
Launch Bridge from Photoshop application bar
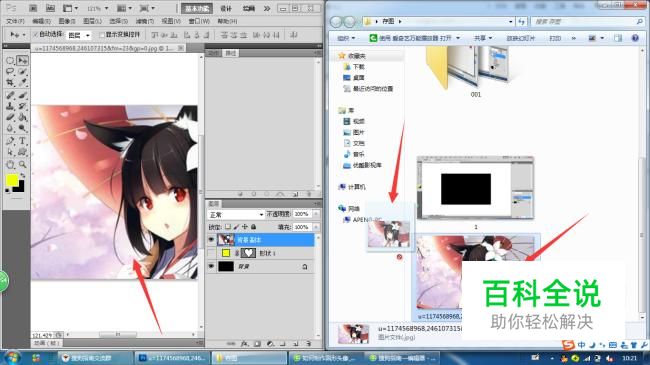(33, 8)
